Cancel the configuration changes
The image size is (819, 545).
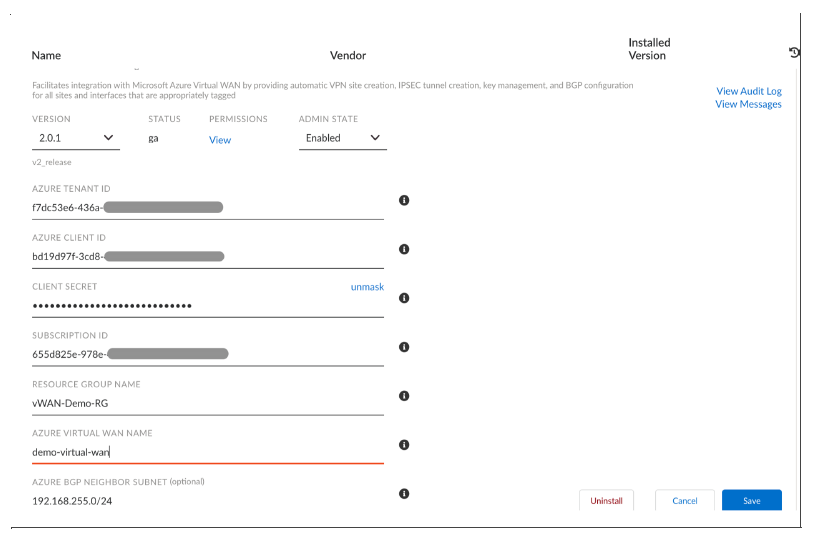pyautogui.click(x=684, y=501)
